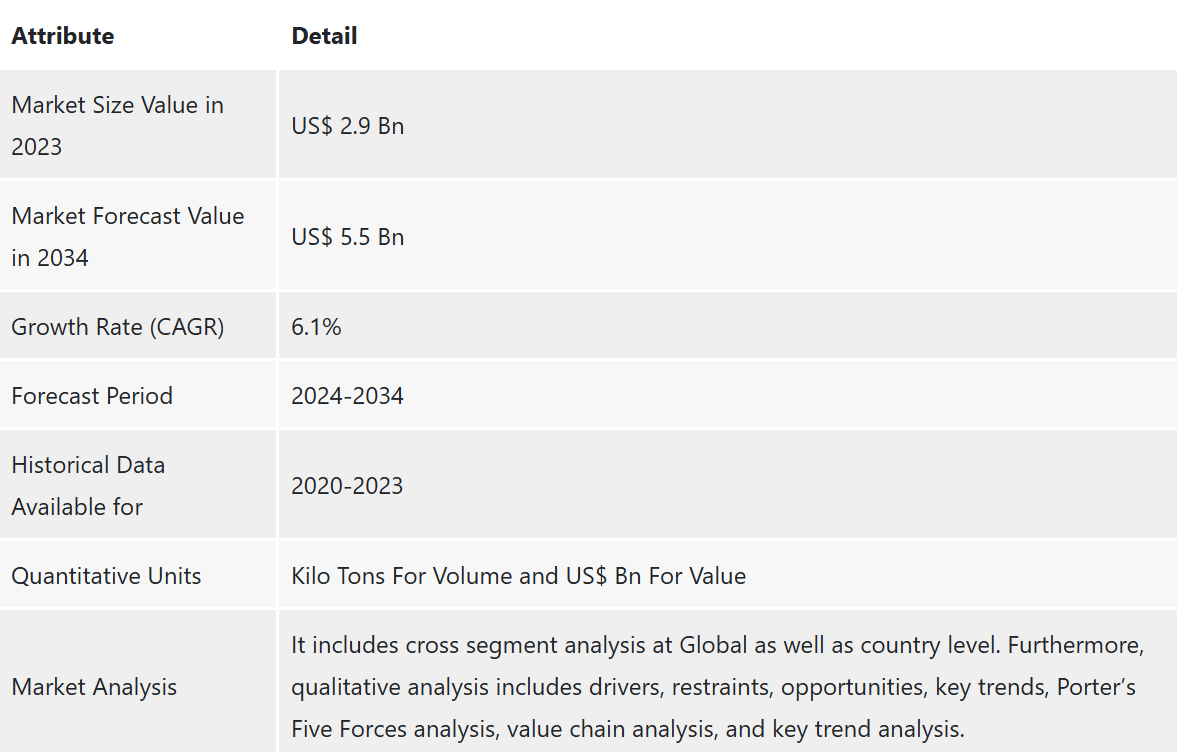Select the Growth Rate (CAGR) cell
The image size is (1177, 752).
point(117,326)
